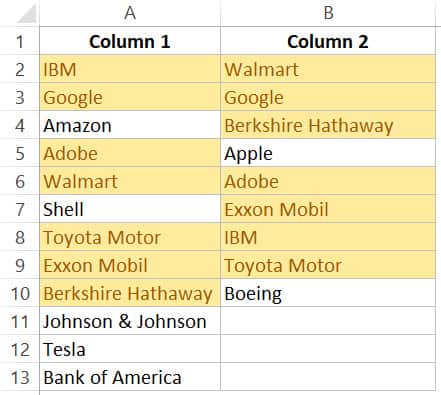Select the Tesla cell
The width and height of the screenshot is (441, 395).
click(130, 349)
